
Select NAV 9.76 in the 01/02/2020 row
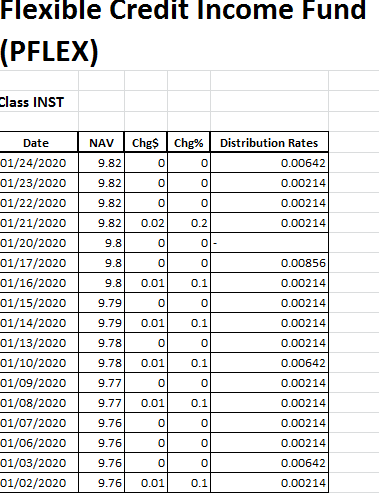click(x=101, y=483)
